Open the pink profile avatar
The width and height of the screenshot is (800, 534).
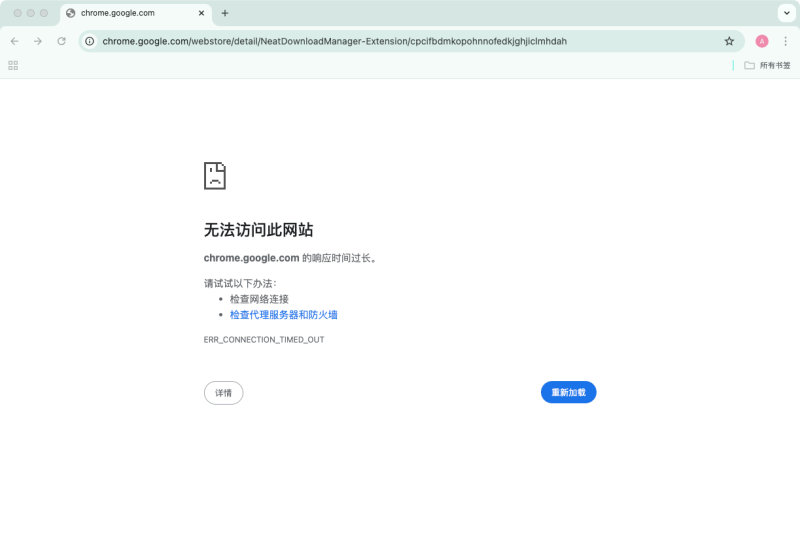[x=762, y=41]
